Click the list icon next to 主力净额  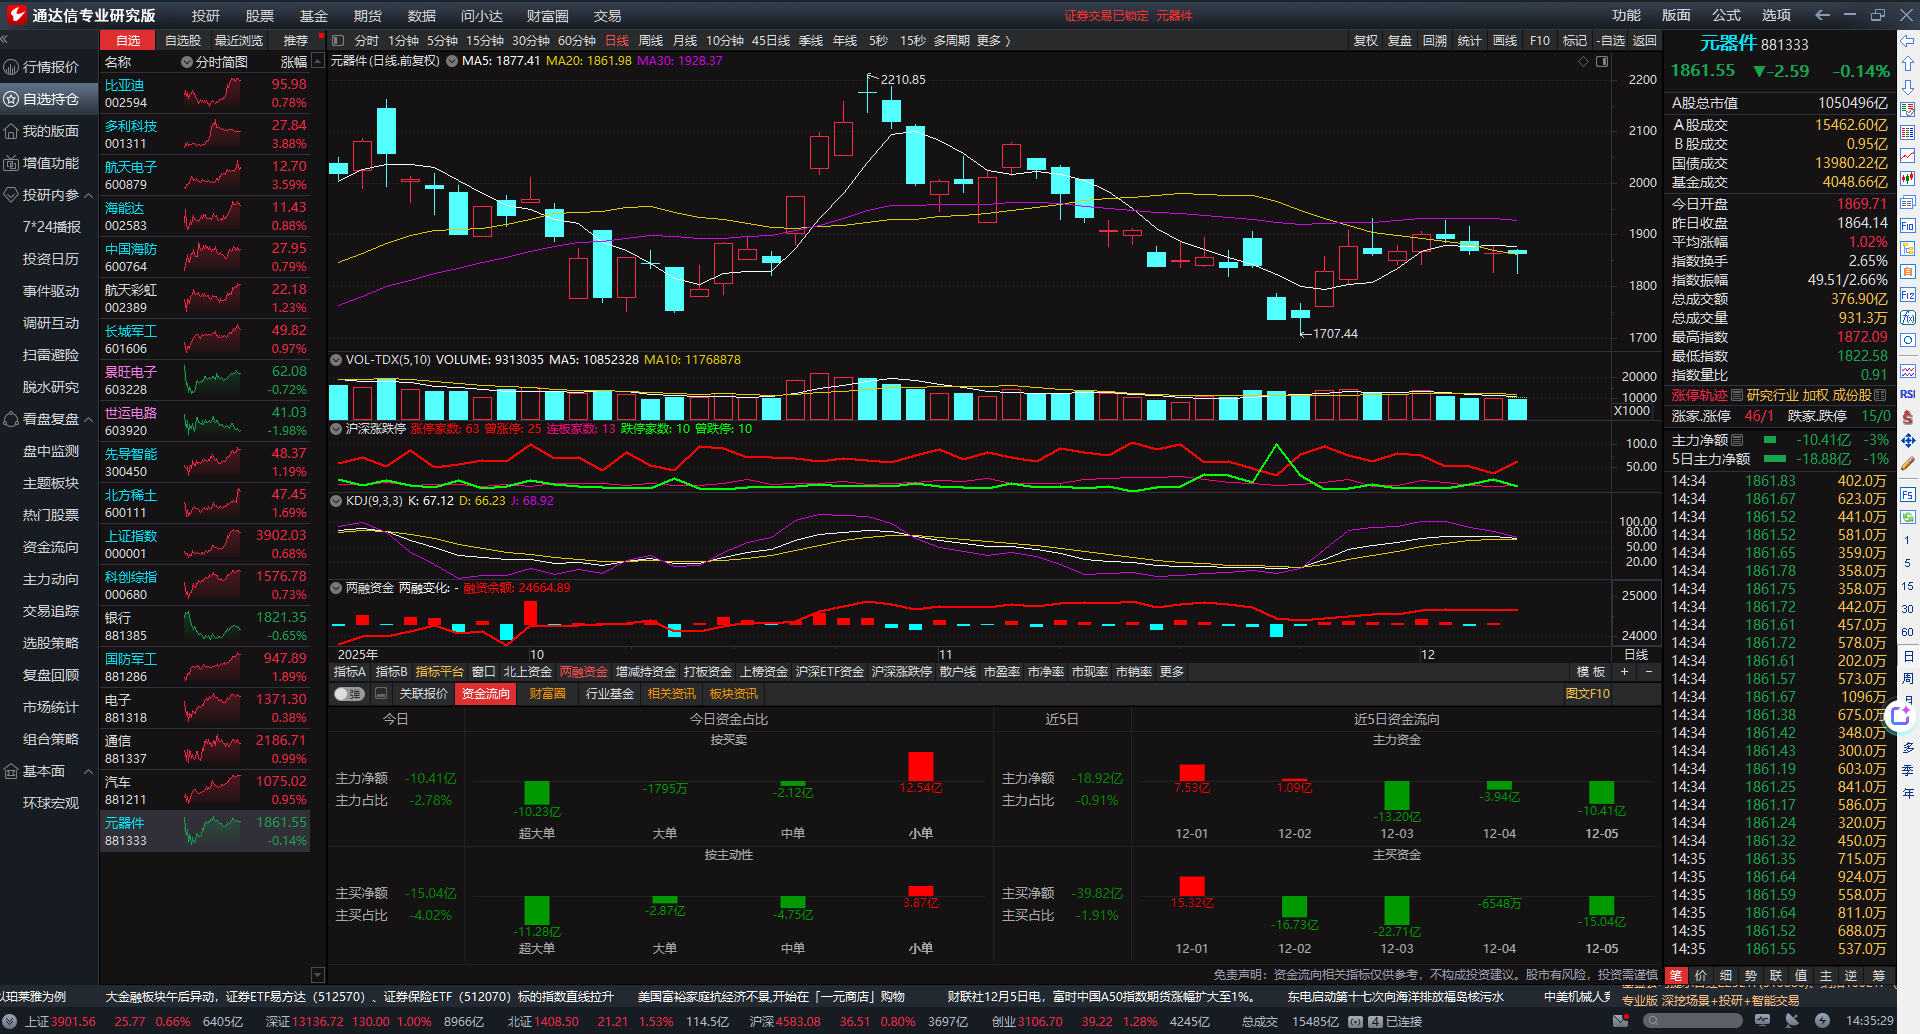[1737, 440]
